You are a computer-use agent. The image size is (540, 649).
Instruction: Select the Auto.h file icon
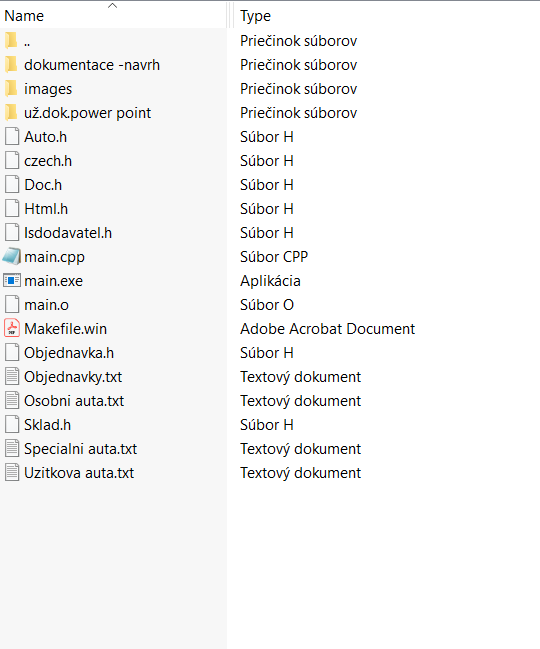coord(12,137)
